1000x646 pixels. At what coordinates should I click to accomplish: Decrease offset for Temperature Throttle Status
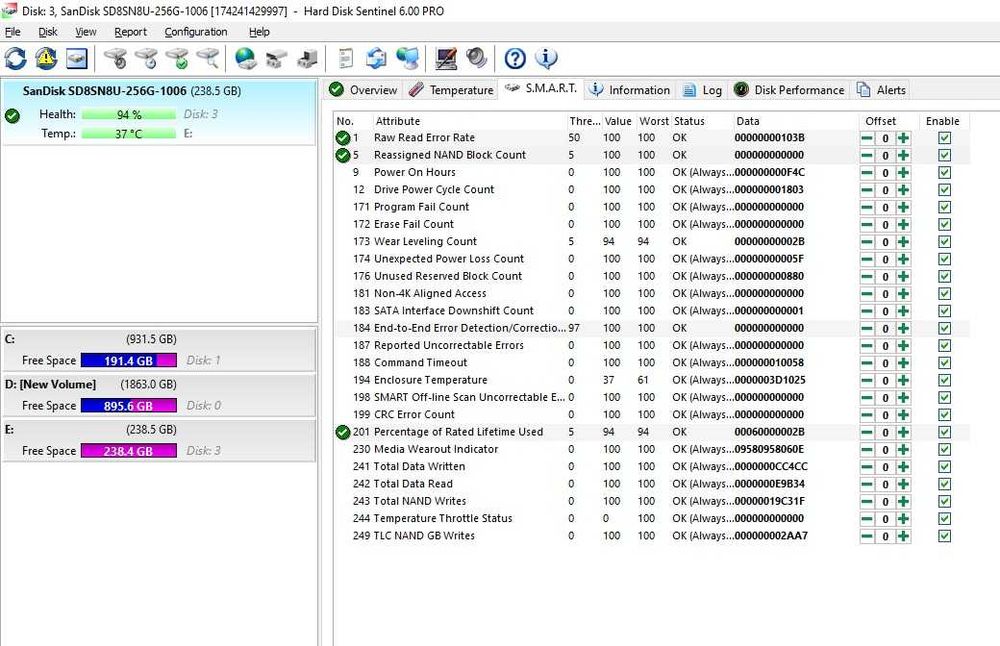(867, 518)
